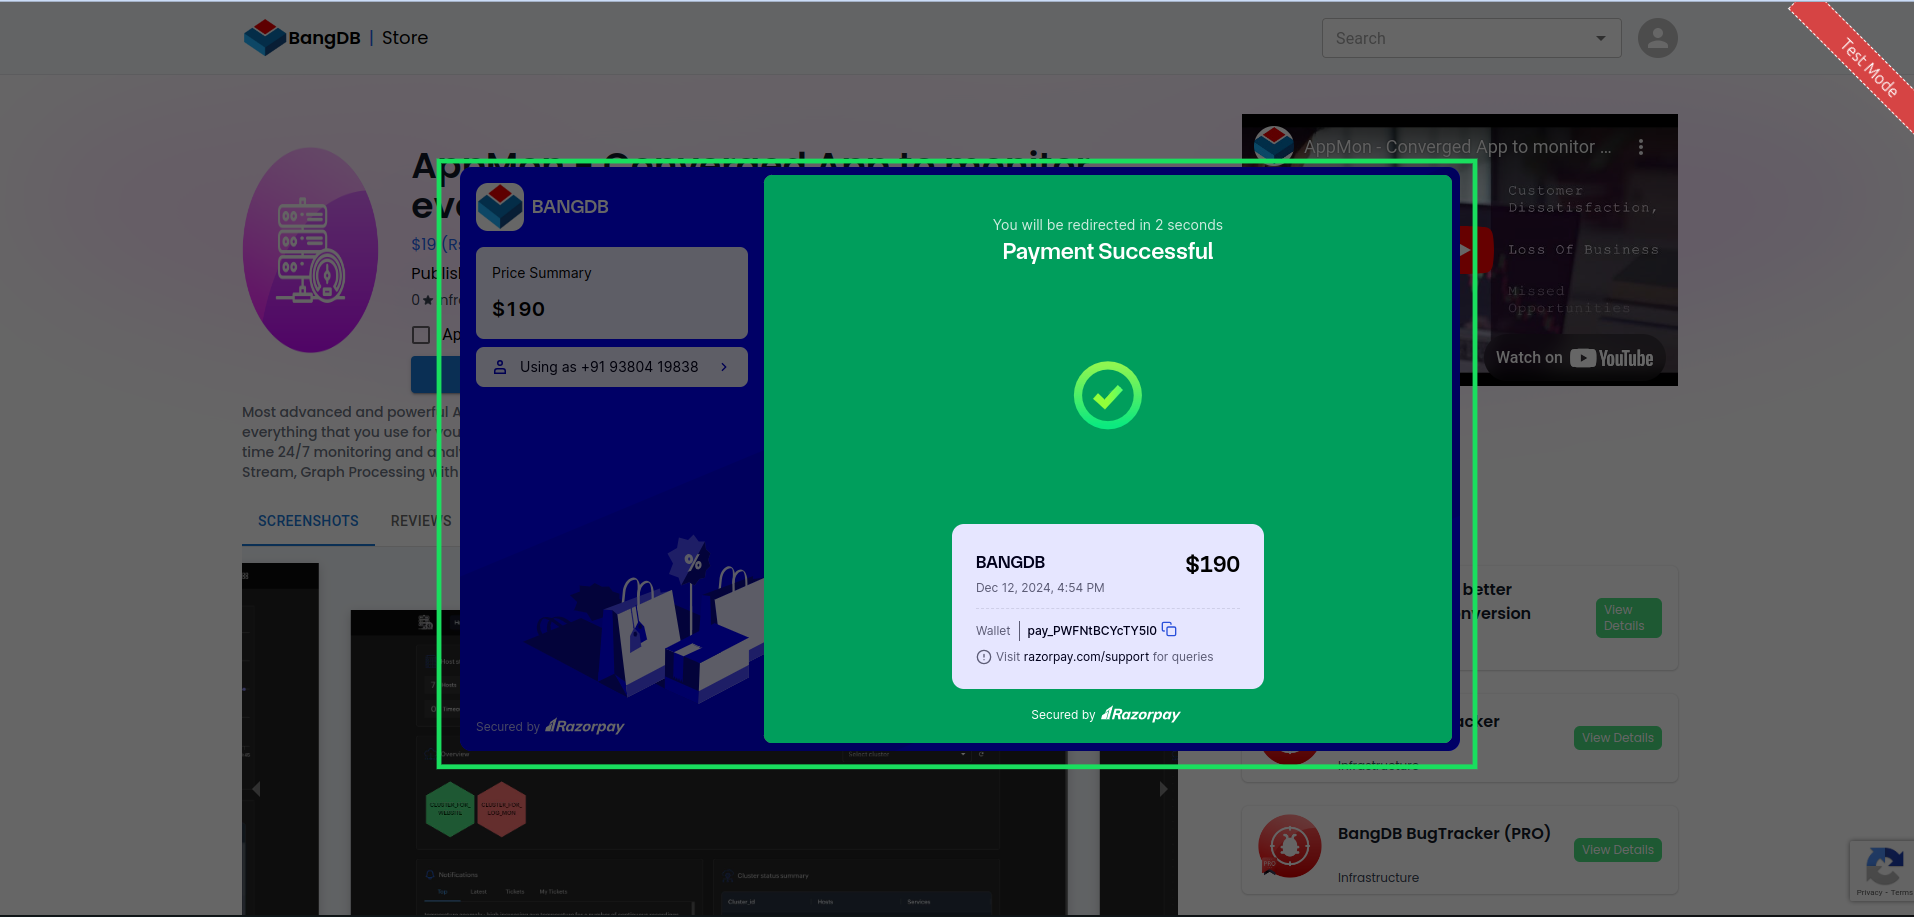The image size is (1914, 917).
Task: Click the BangDB logo in header
Action: [x=302, y=38]
